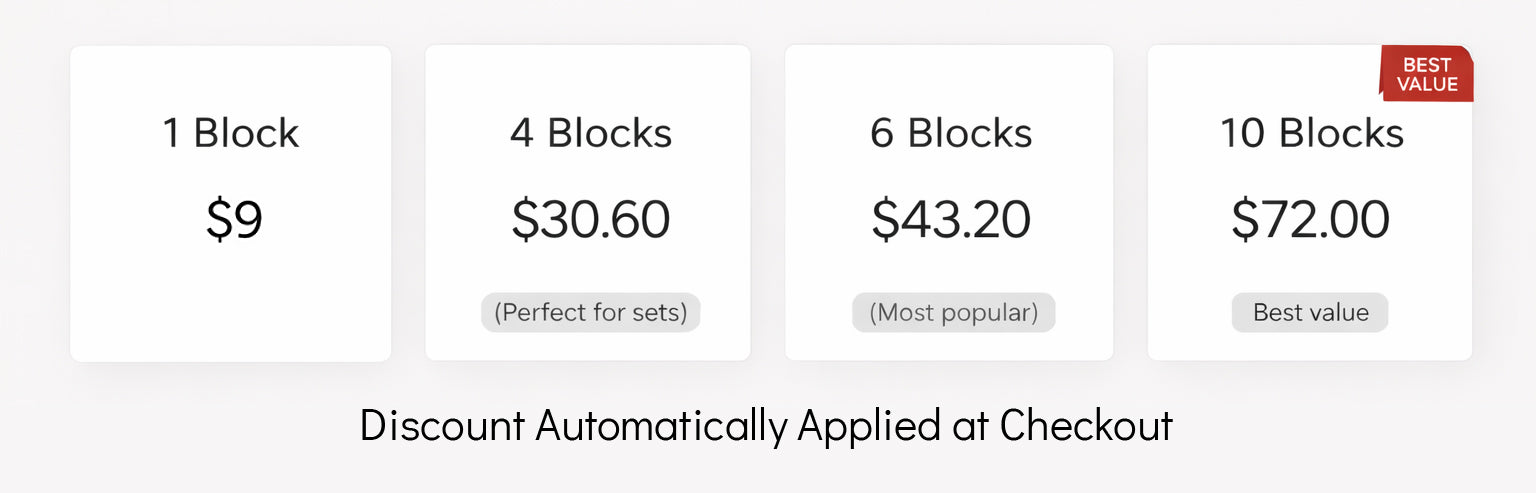Click the (Most popular) pill label
The width and height of the screenshot is (1536, 493).
(x=953, y=312)
